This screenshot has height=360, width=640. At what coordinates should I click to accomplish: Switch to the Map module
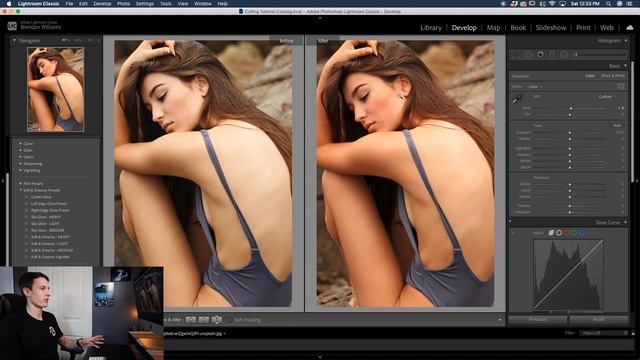click(493, 28)
